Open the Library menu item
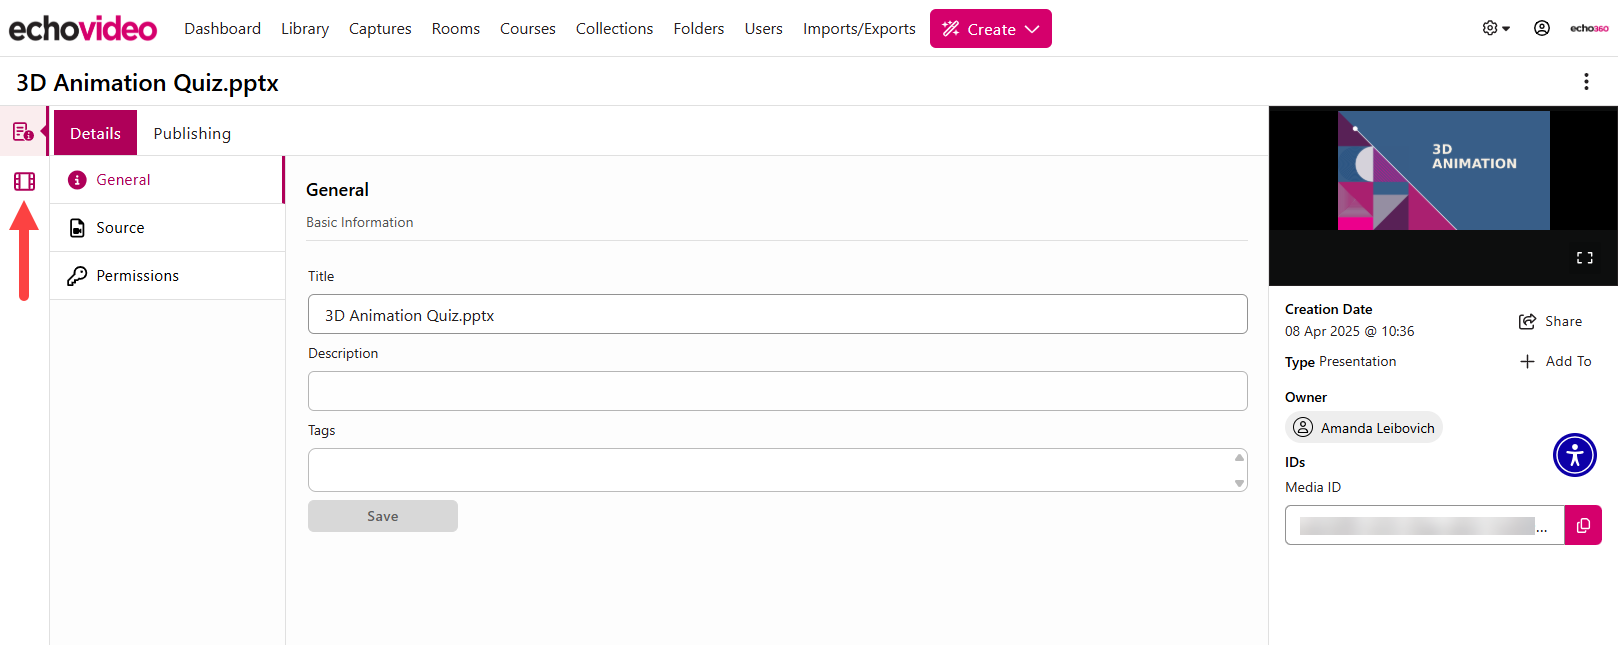This screenshot has height=645, width=1618. (x=304, y=29)
